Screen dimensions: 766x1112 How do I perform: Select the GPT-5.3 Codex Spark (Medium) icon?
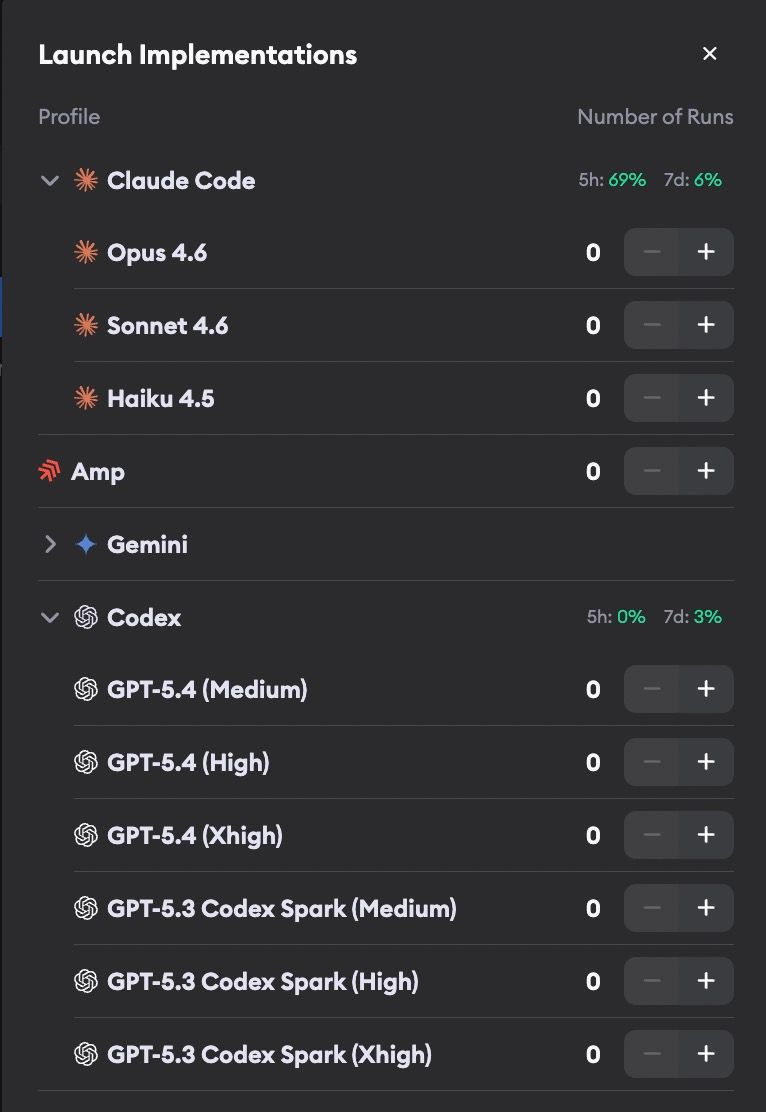coord(85,908)
